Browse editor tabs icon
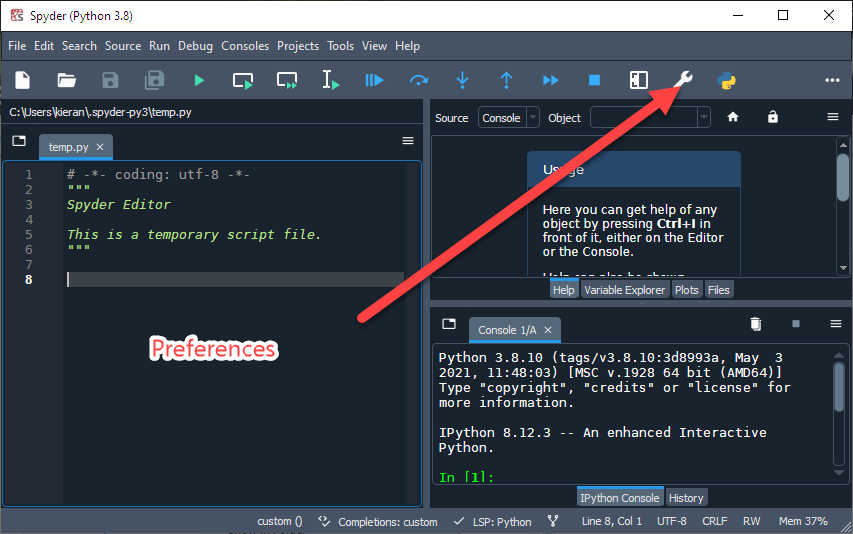Viewport: 853px width, 534px height. click(x=19, y=141)
